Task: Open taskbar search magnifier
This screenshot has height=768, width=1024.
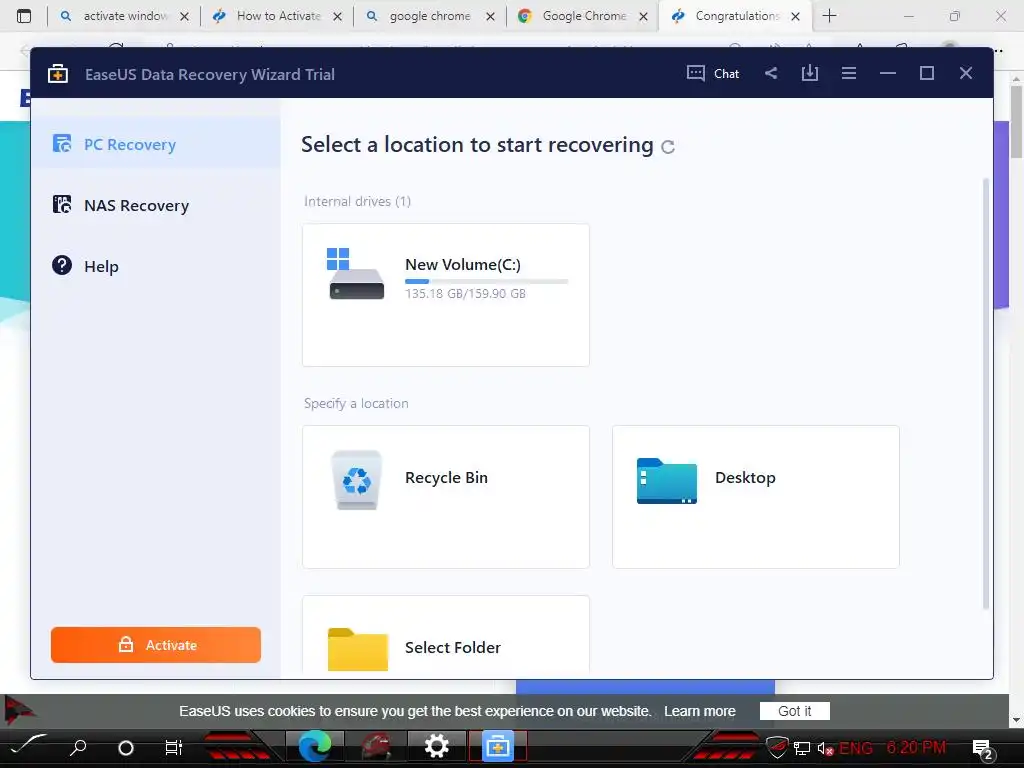Action: click(78, 747)
